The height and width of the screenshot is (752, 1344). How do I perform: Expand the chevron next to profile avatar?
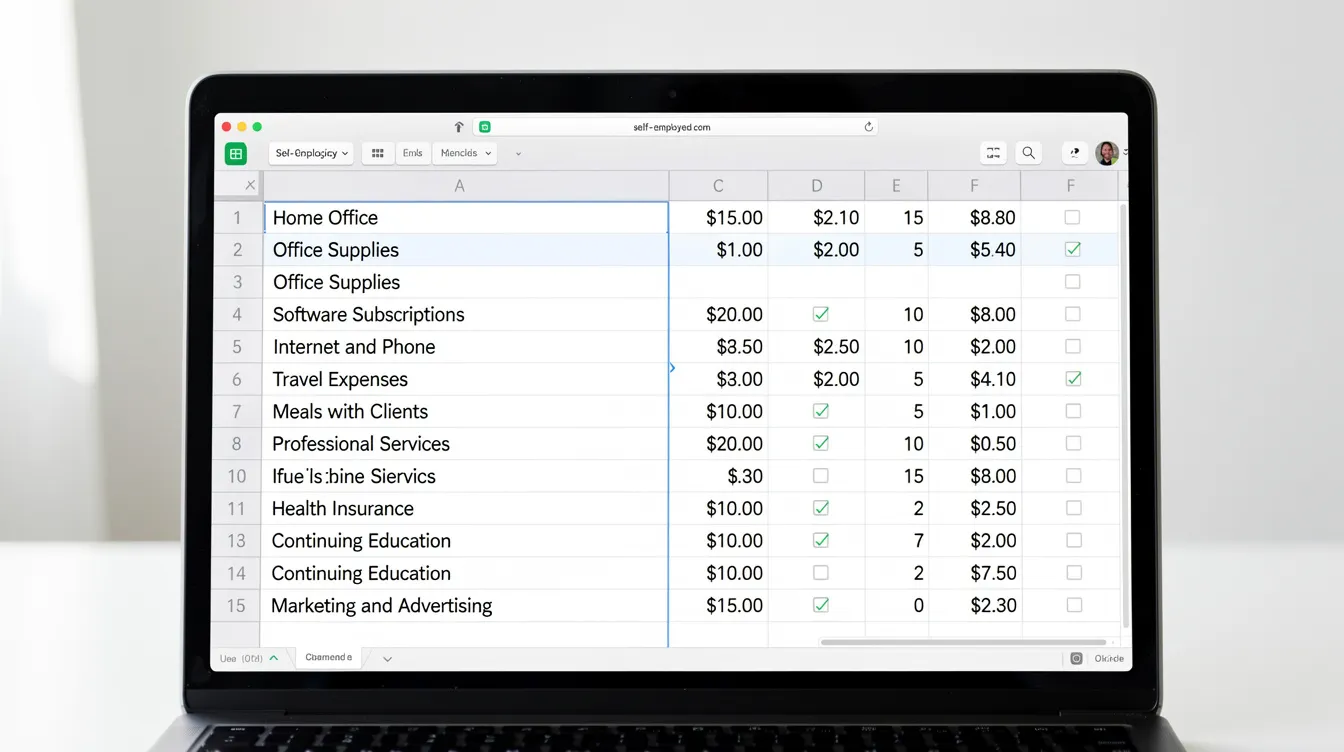point(1125,153)
